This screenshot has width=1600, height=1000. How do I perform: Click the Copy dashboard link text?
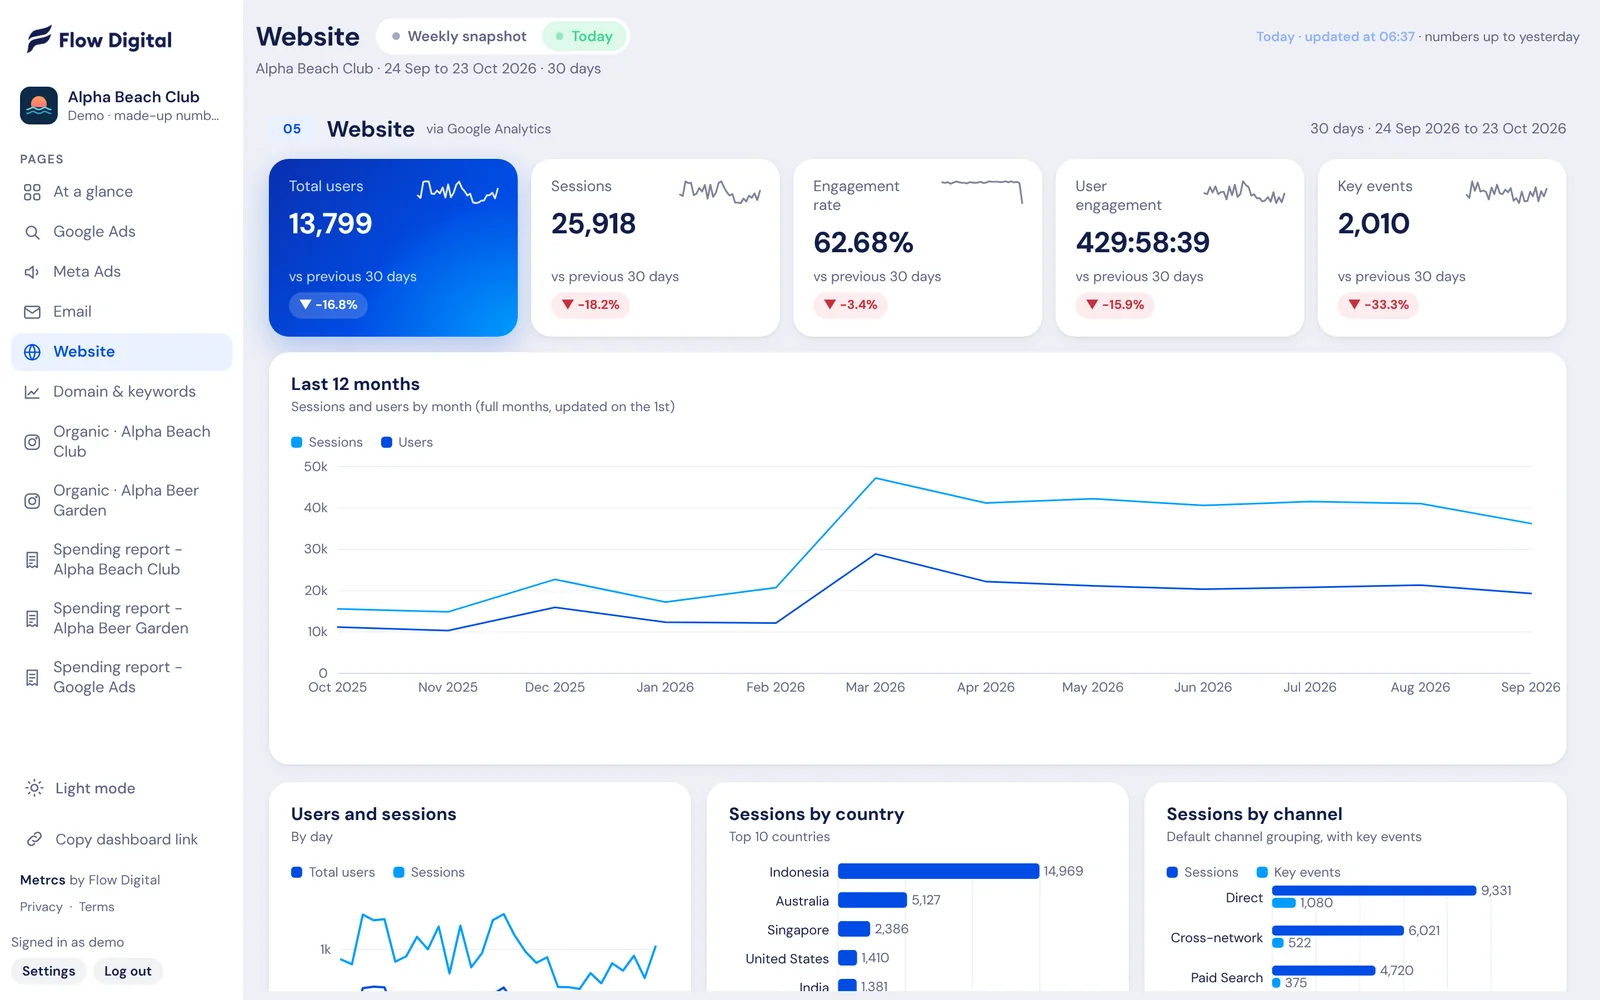click(127, 839)
